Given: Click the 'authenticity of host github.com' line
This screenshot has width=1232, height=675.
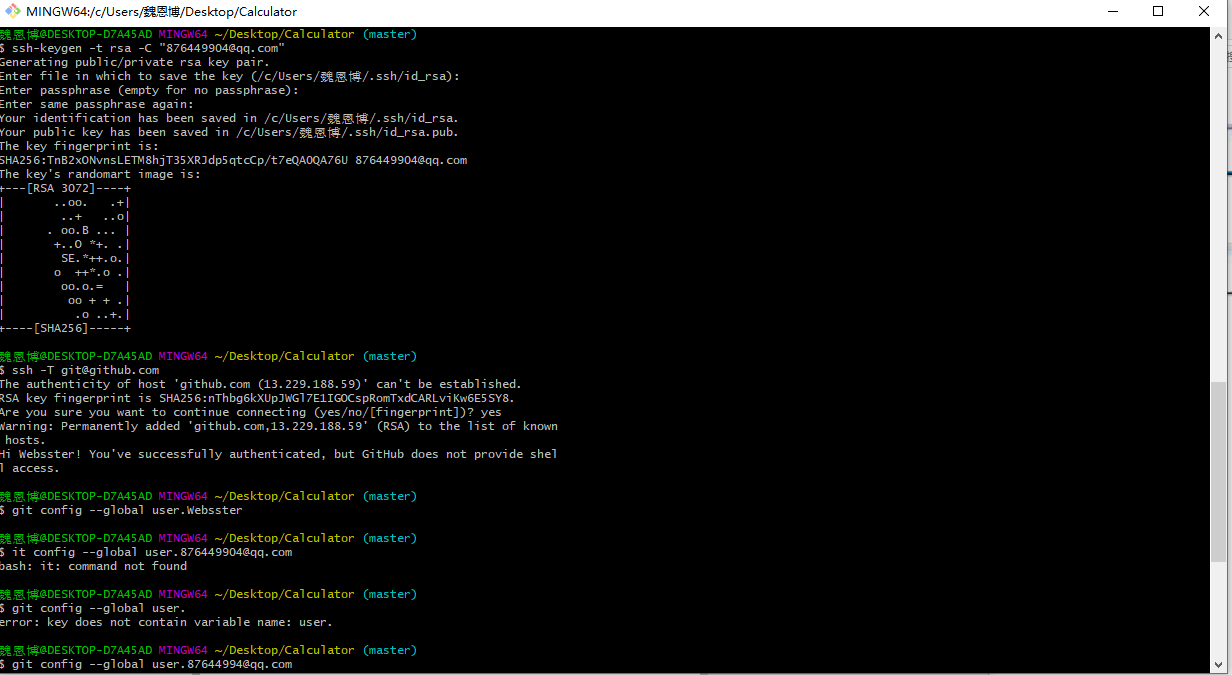Looking at the screenshot, I should (261, 384).
